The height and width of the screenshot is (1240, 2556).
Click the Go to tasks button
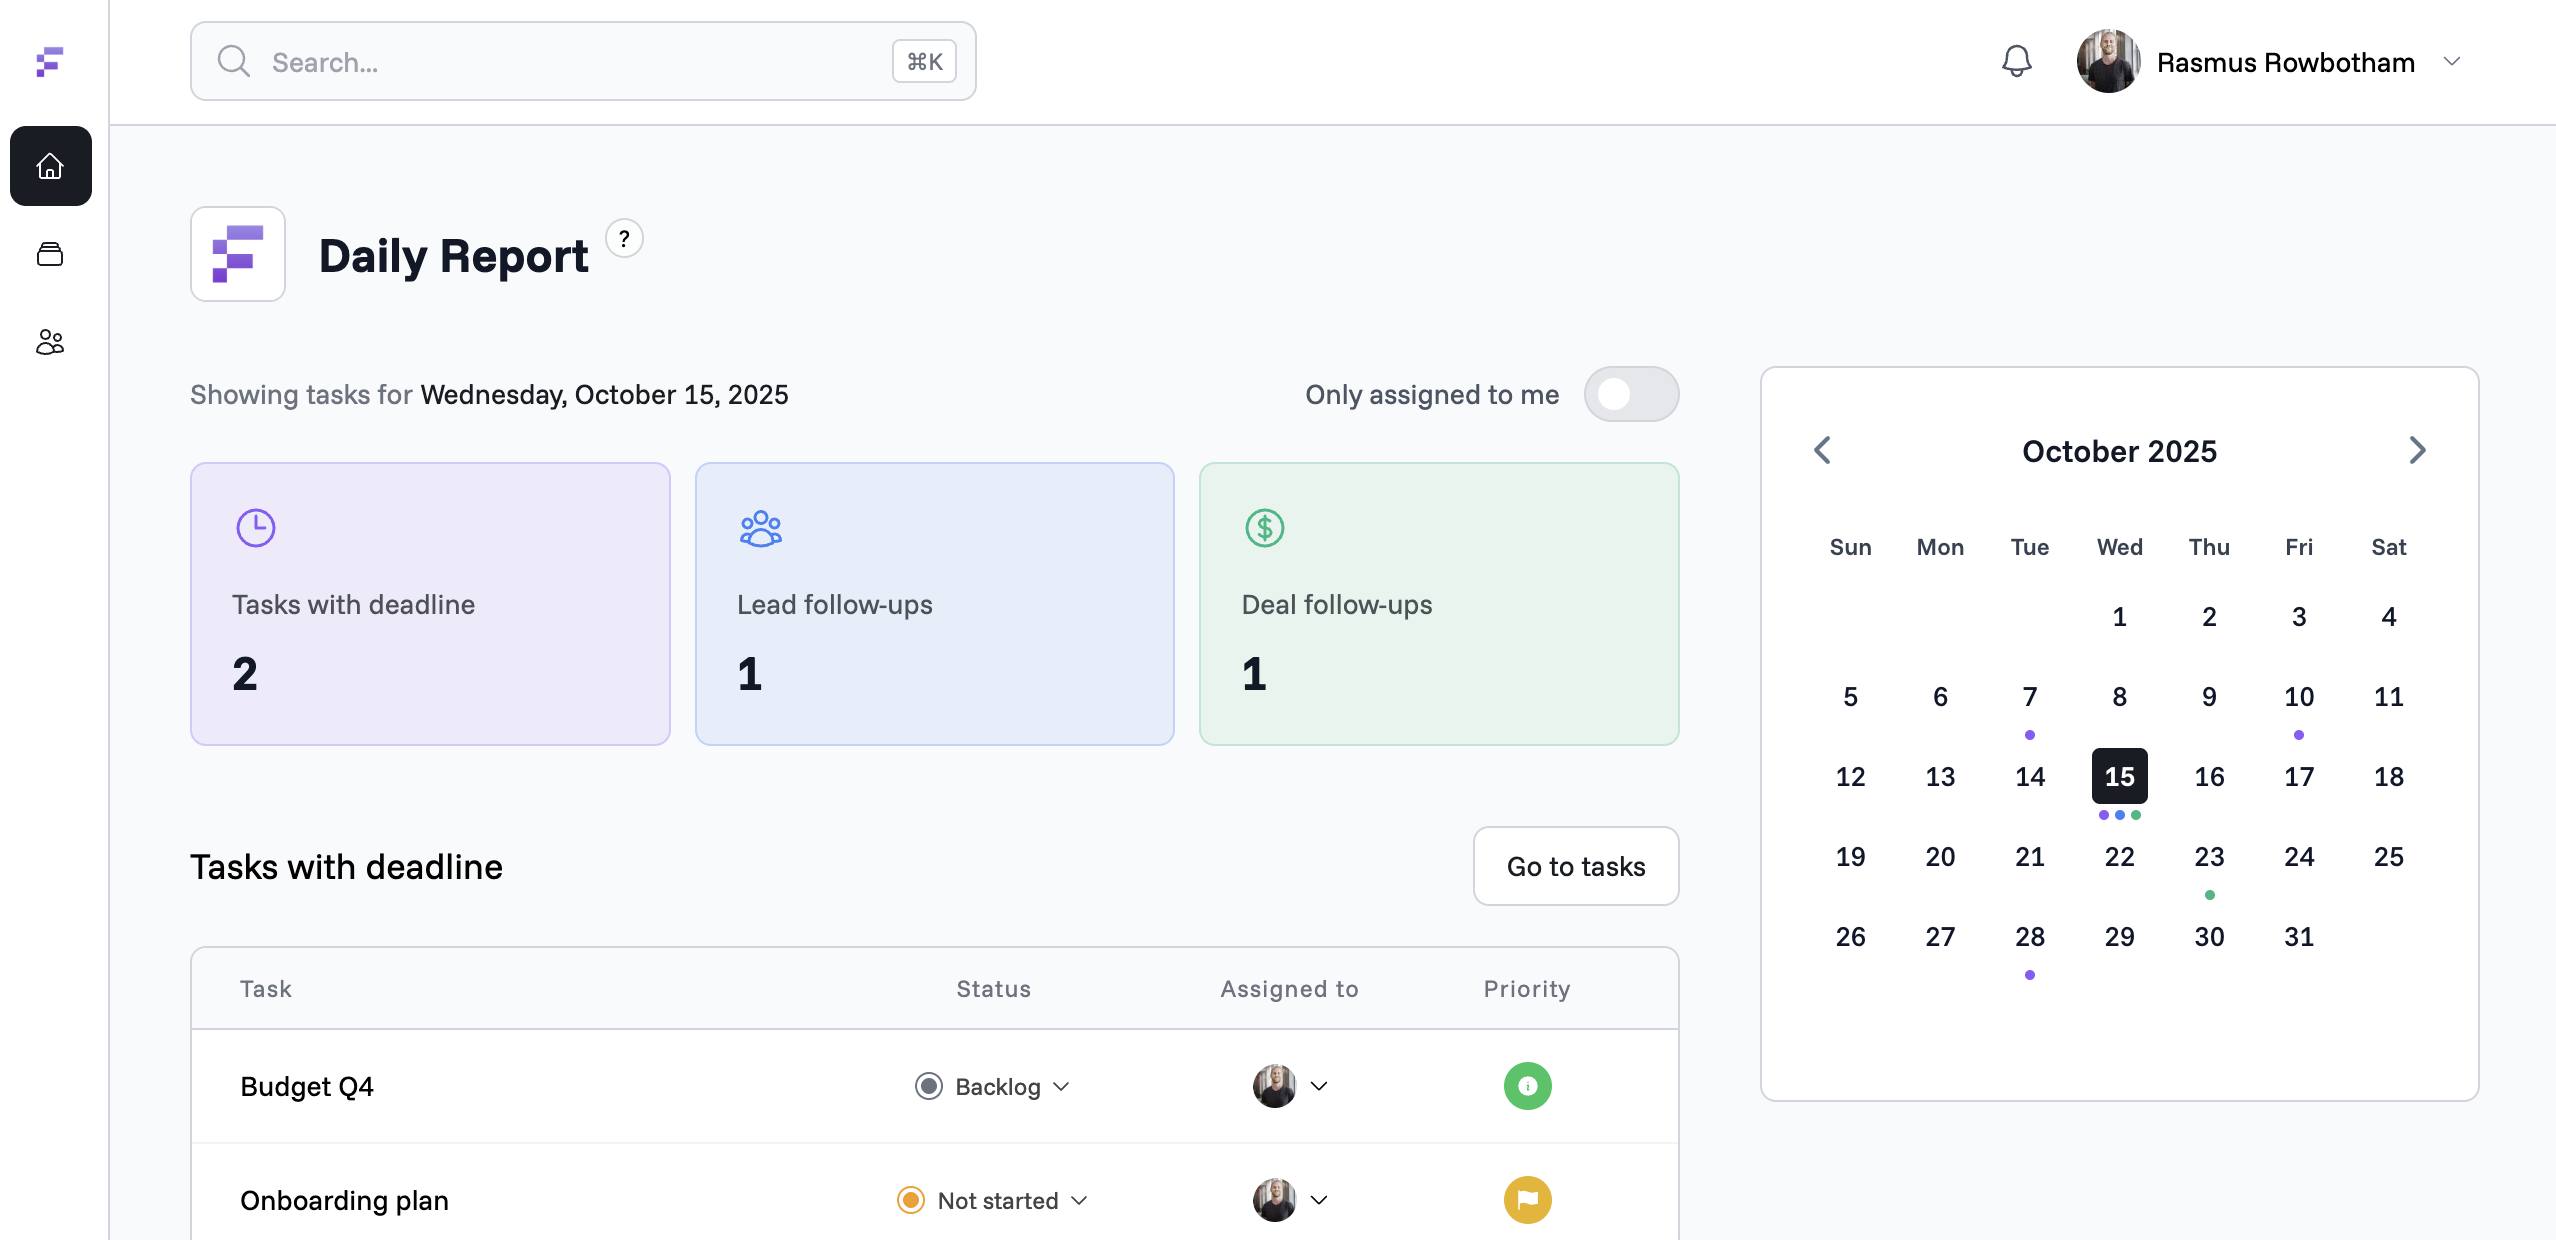1575,866
